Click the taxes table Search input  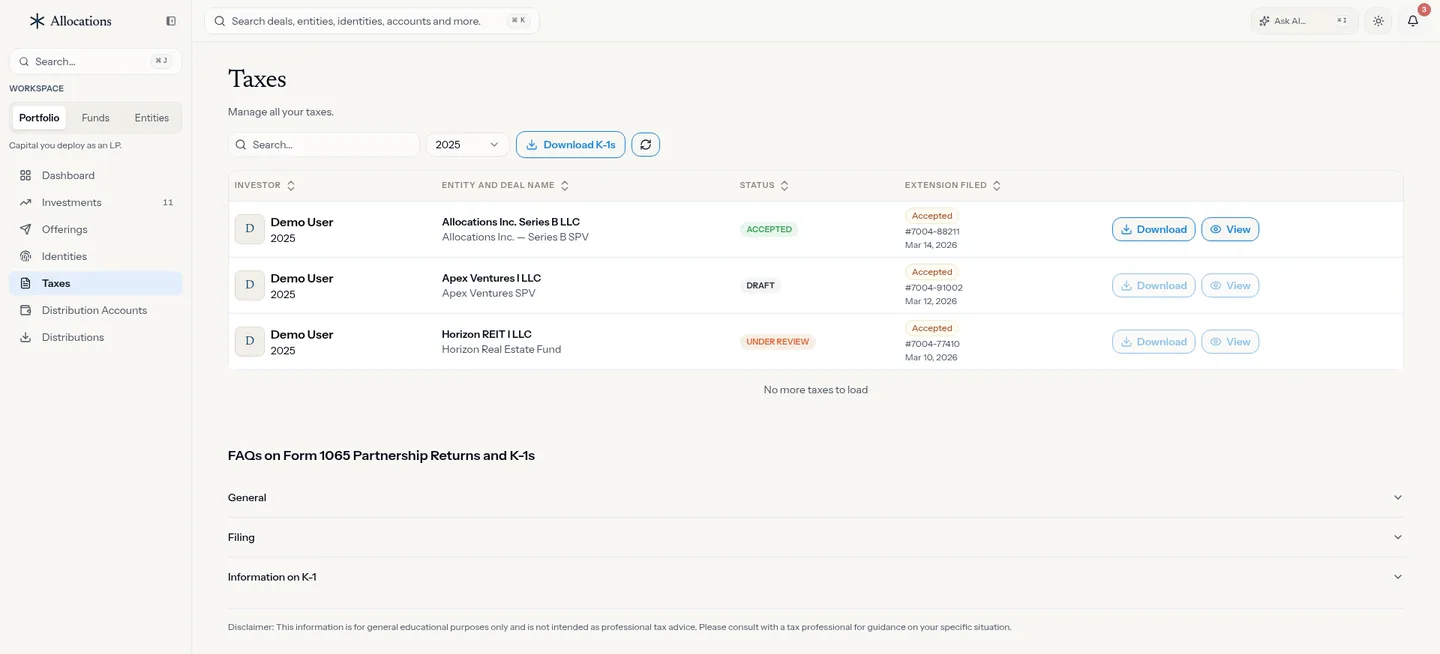tap(324, 145)
